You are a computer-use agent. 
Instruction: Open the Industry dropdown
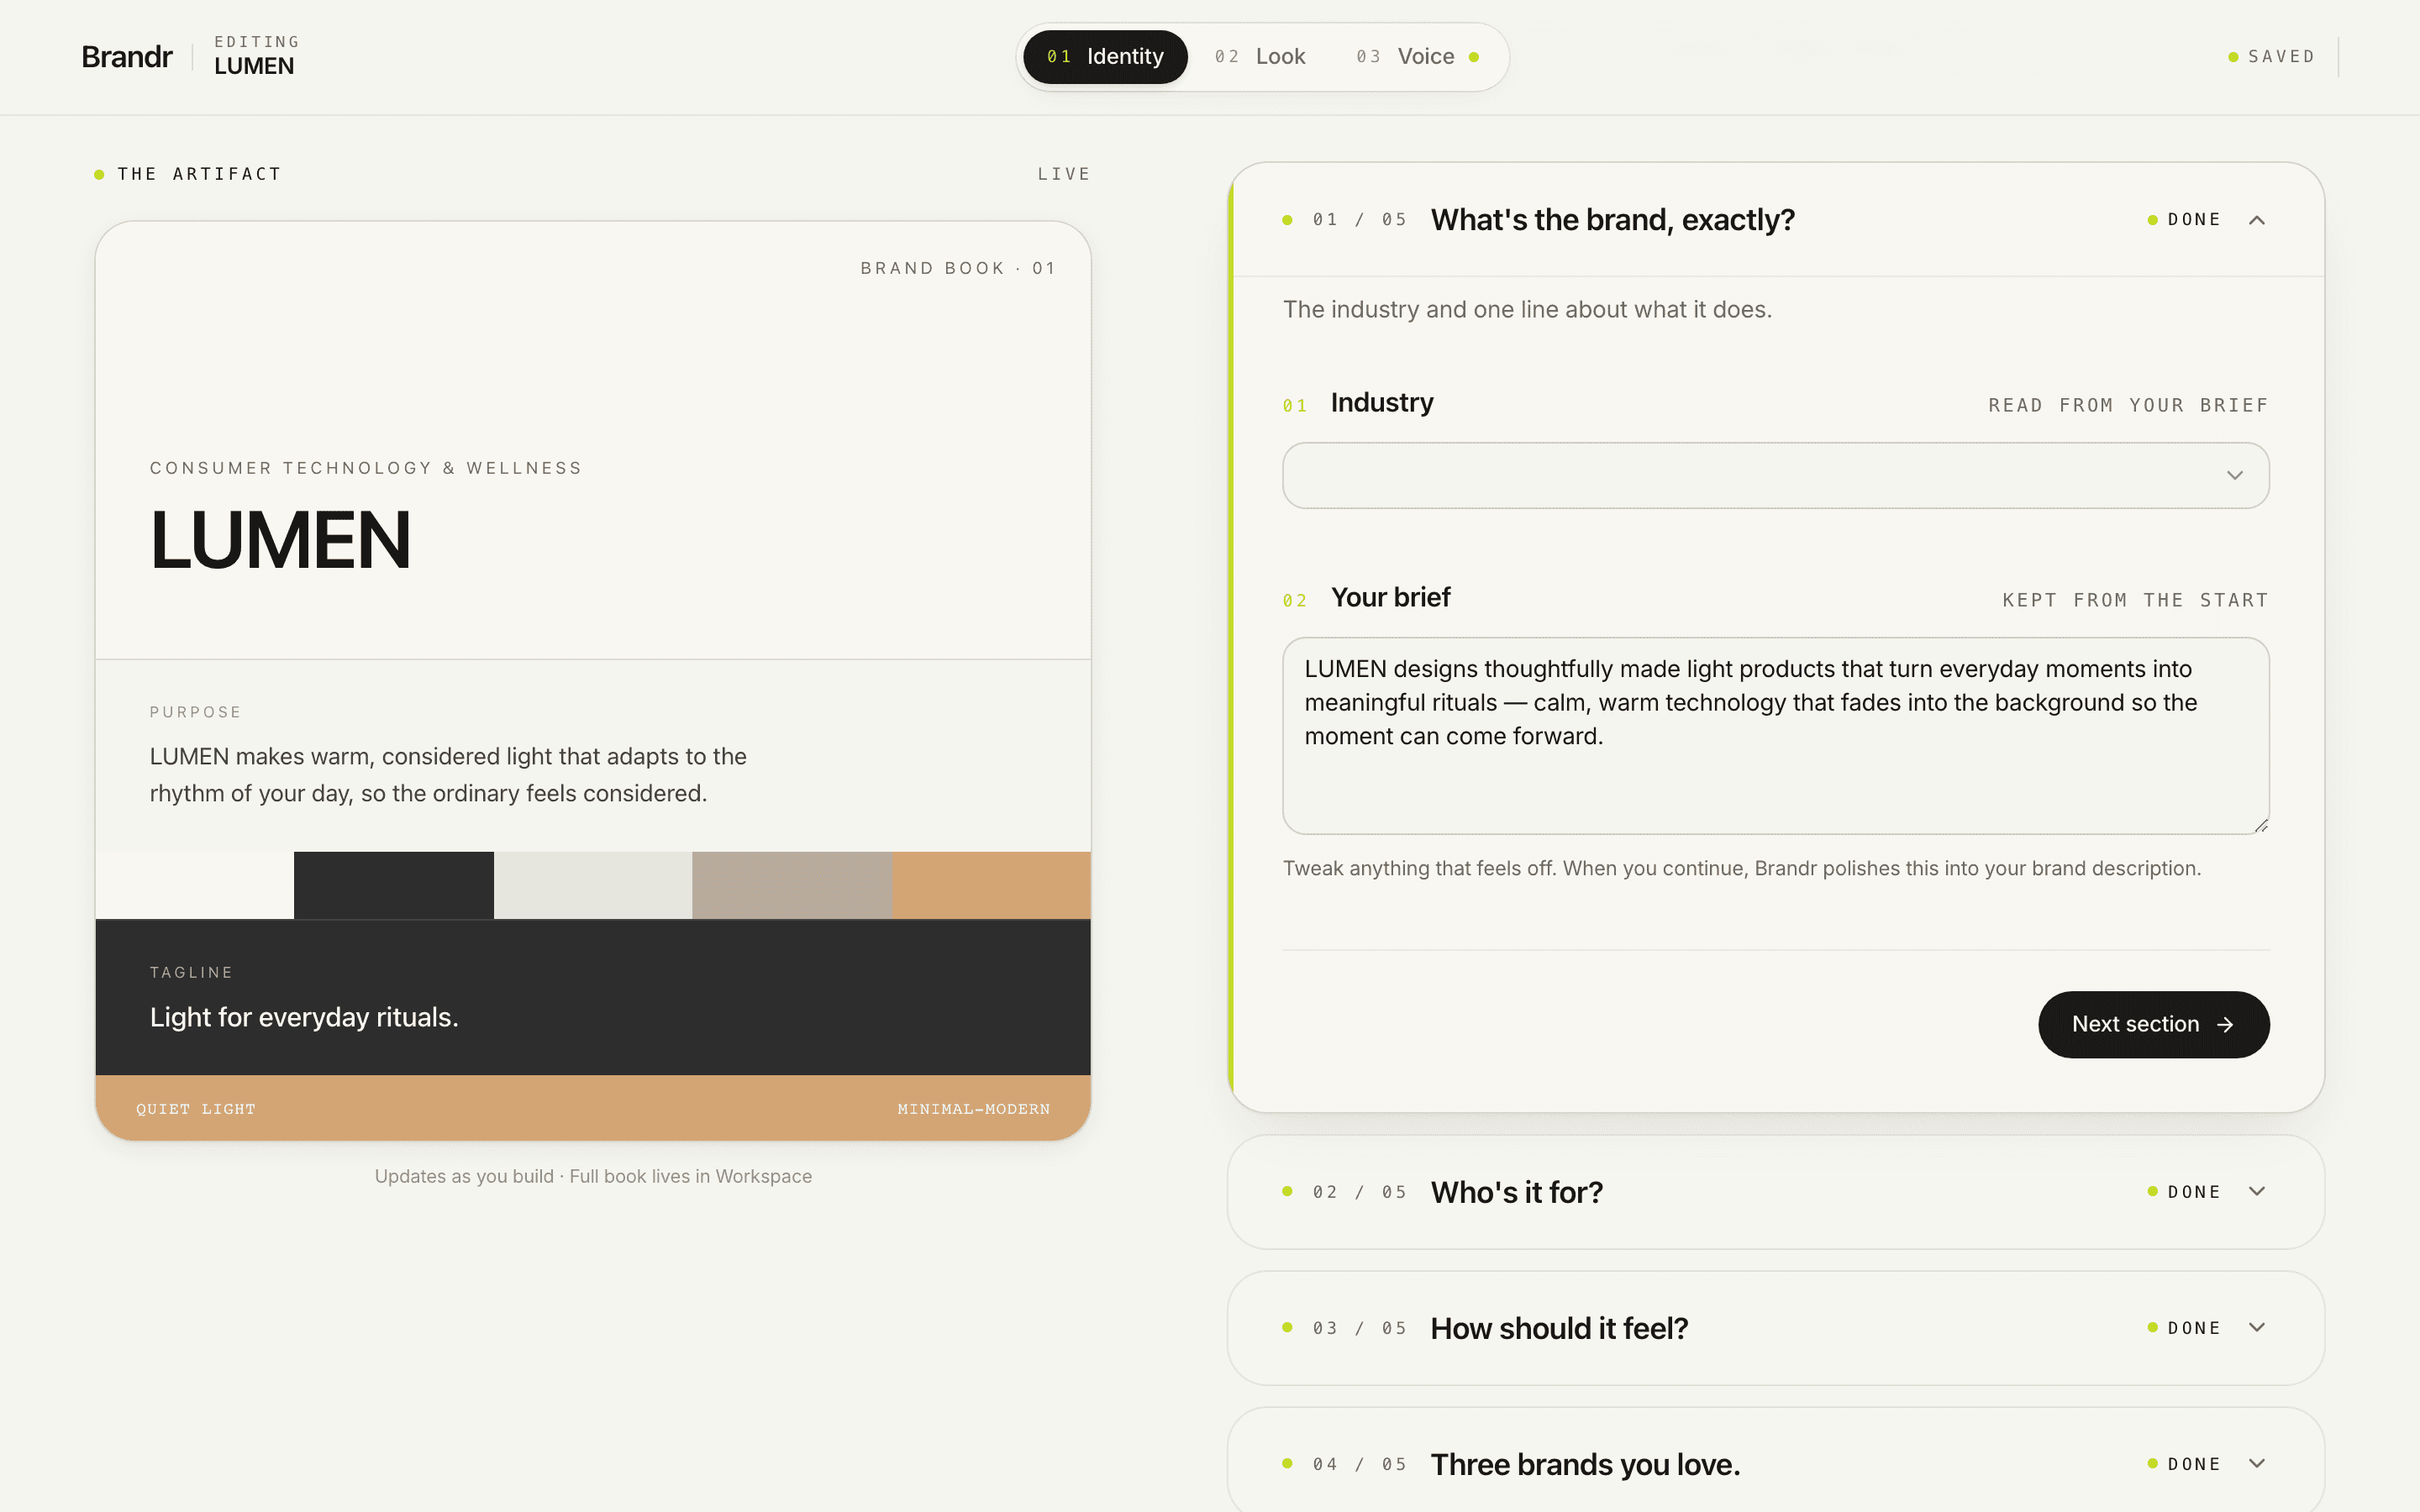(1775, 475)
